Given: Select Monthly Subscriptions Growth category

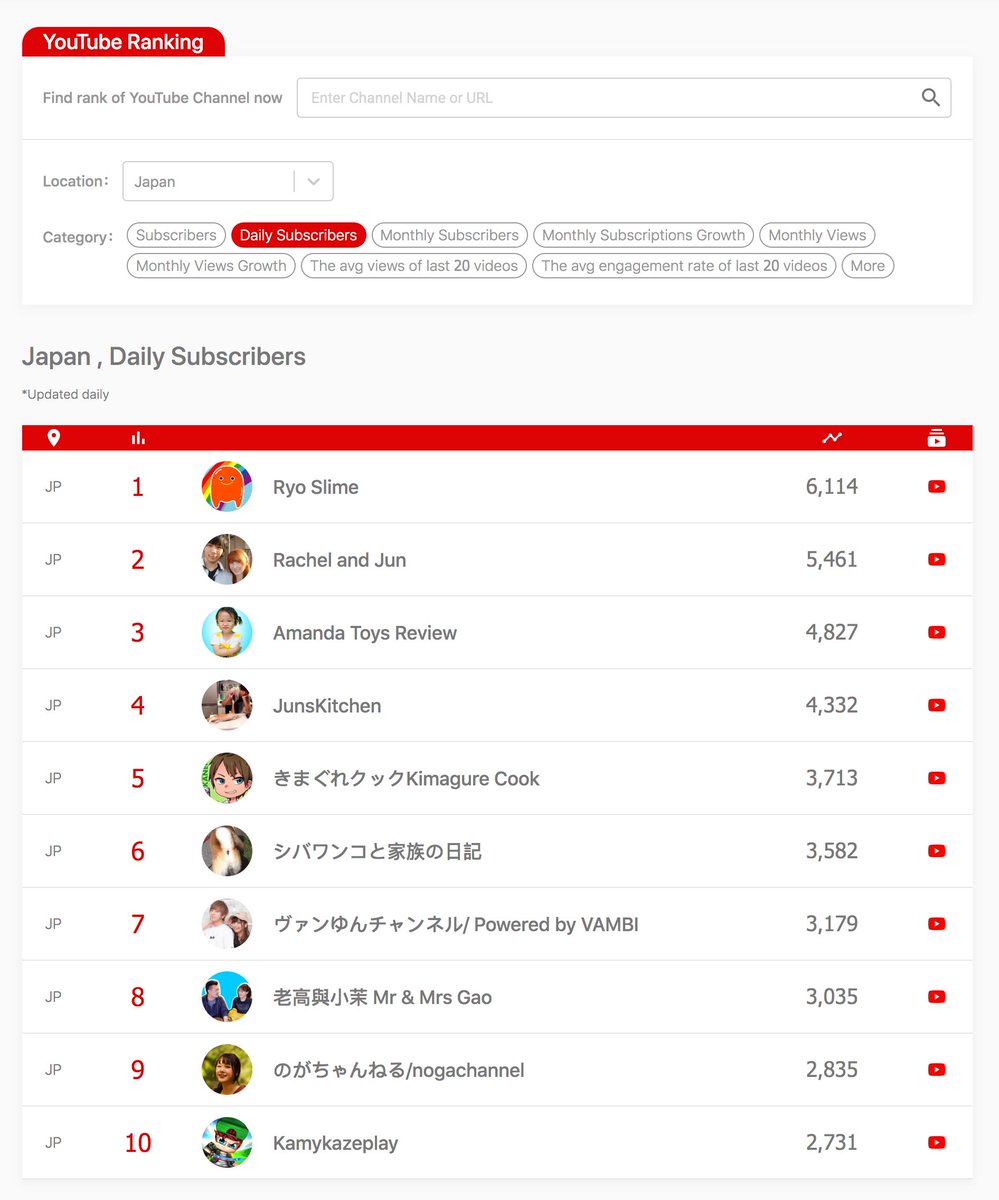Looking at the screenshot, I should (x=643, y=235).
